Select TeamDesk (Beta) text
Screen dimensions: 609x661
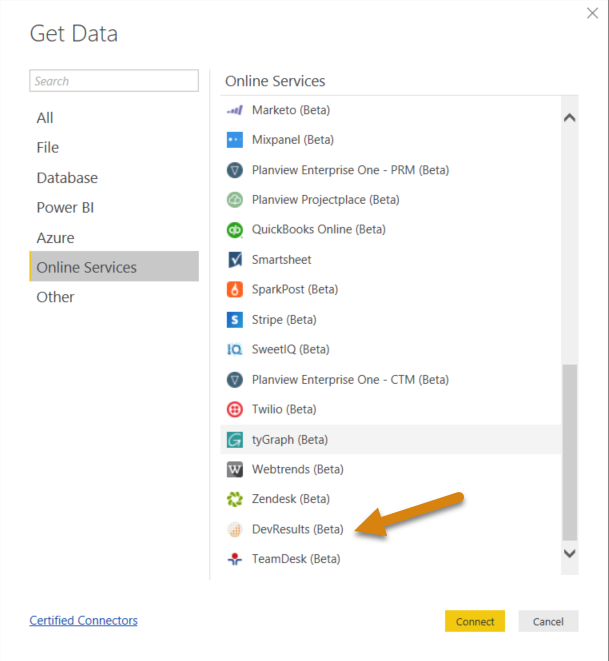(x=296, y=559)
